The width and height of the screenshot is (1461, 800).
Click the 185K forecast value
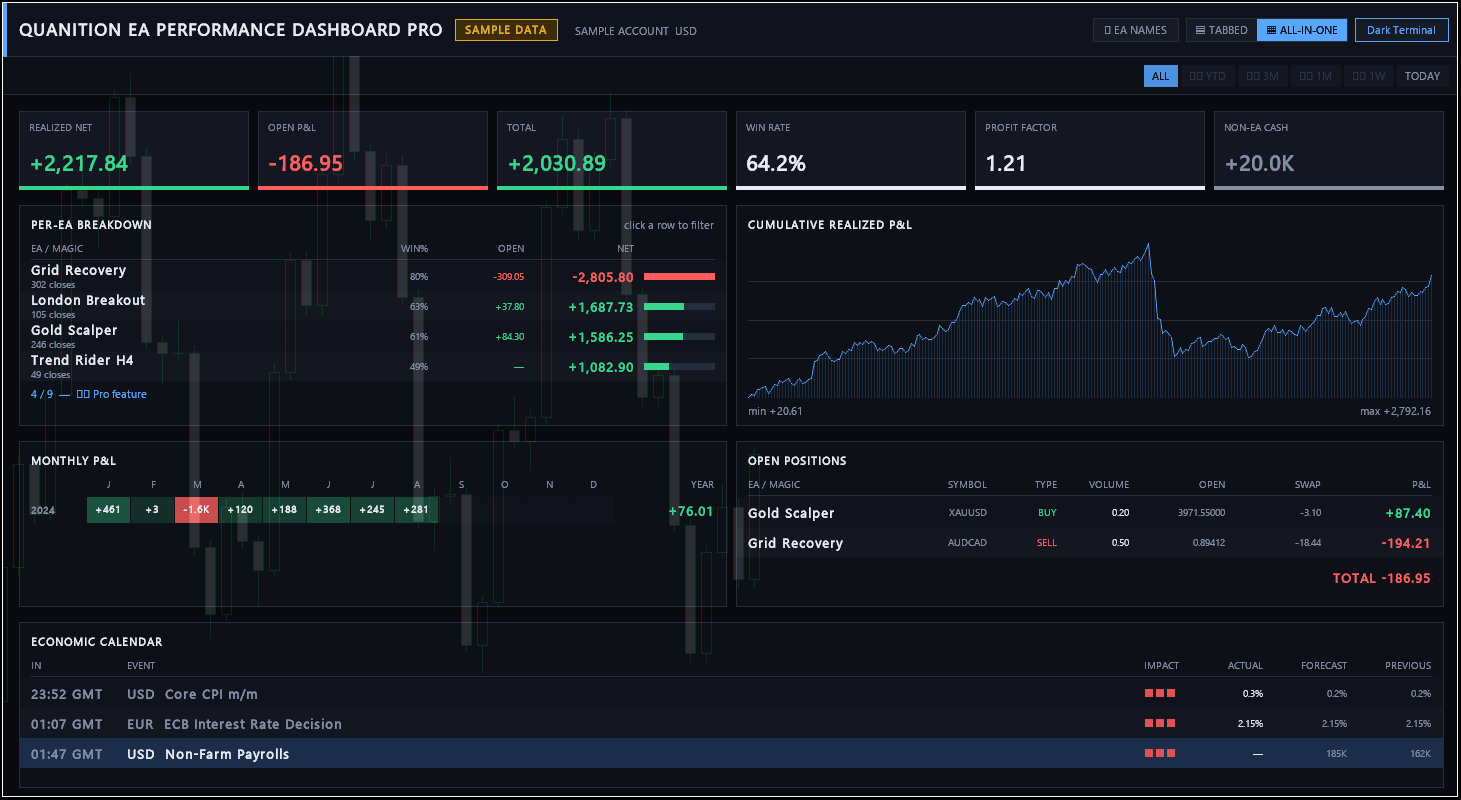1336,754
